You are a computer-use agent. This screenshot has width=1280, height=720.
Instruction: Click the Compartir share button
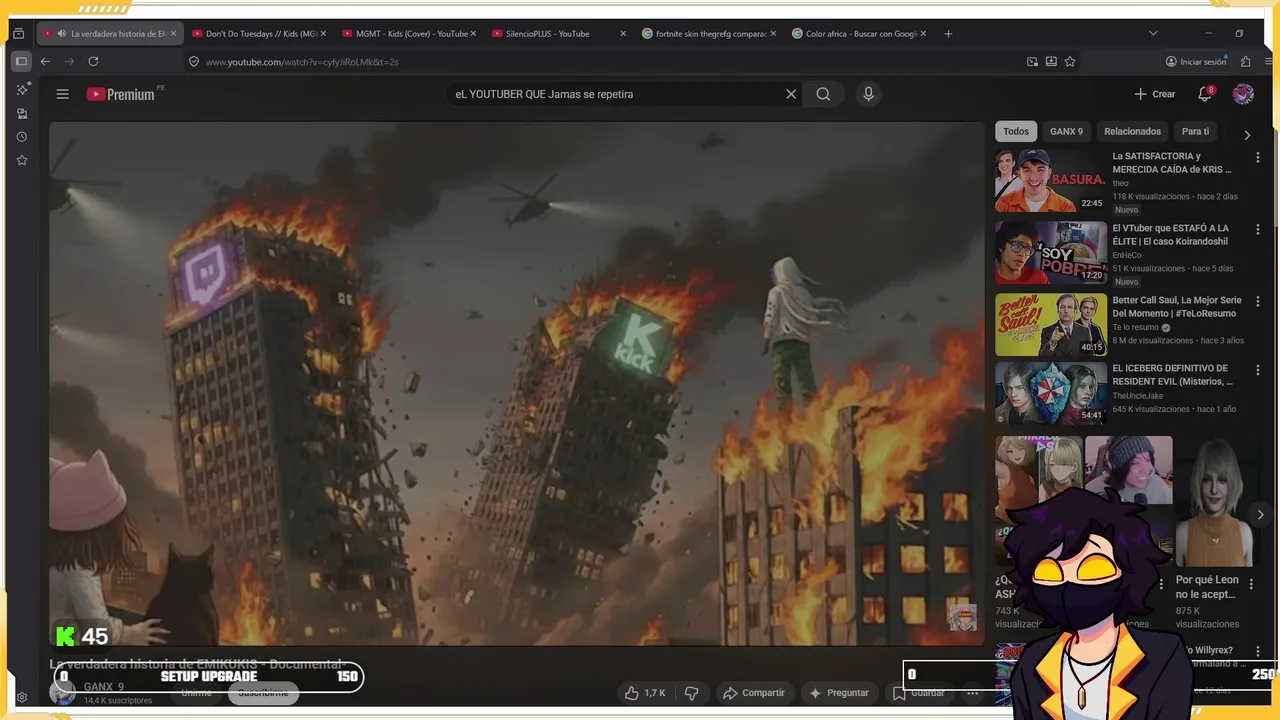[x=754, y=692]
